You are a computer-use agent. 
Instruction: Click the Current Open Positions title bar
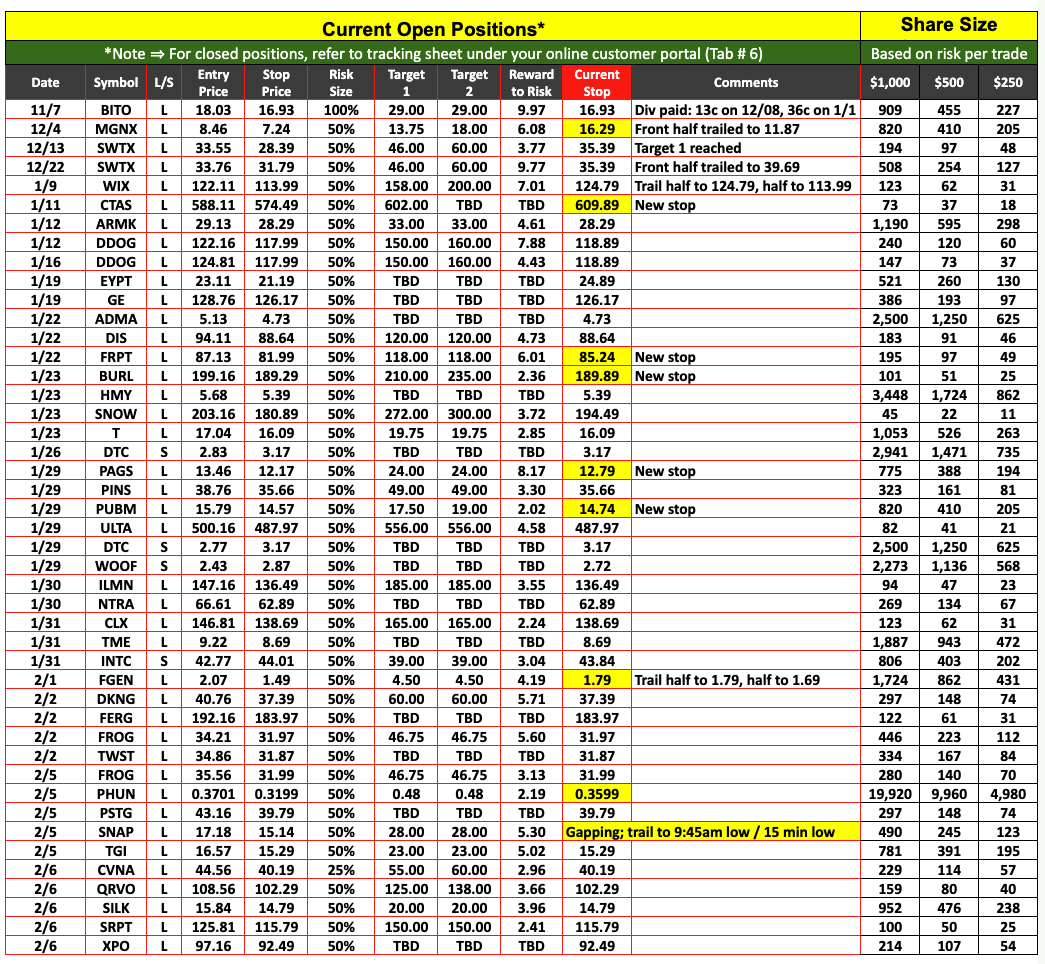(432, 27)
